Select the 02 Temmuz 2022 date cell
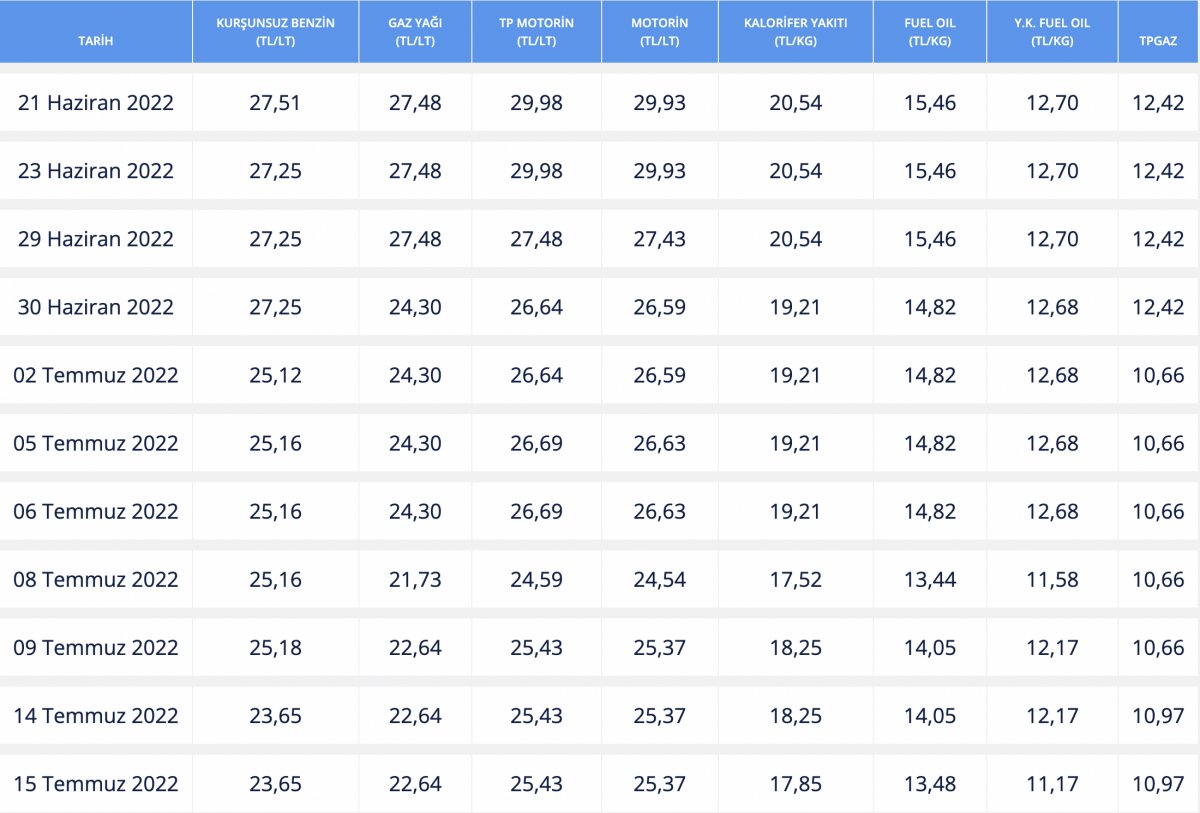The height and width of the screenshot is (813, 1200). click(x=96, y=375)
